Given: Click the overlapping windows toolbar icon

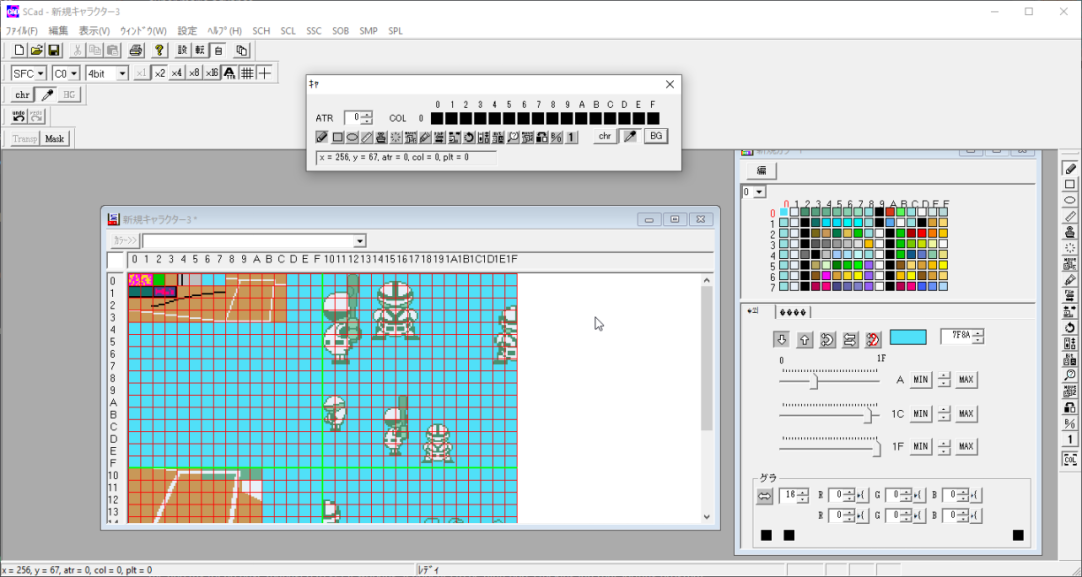Looking at the screenshot, I should tap(242, 50).
